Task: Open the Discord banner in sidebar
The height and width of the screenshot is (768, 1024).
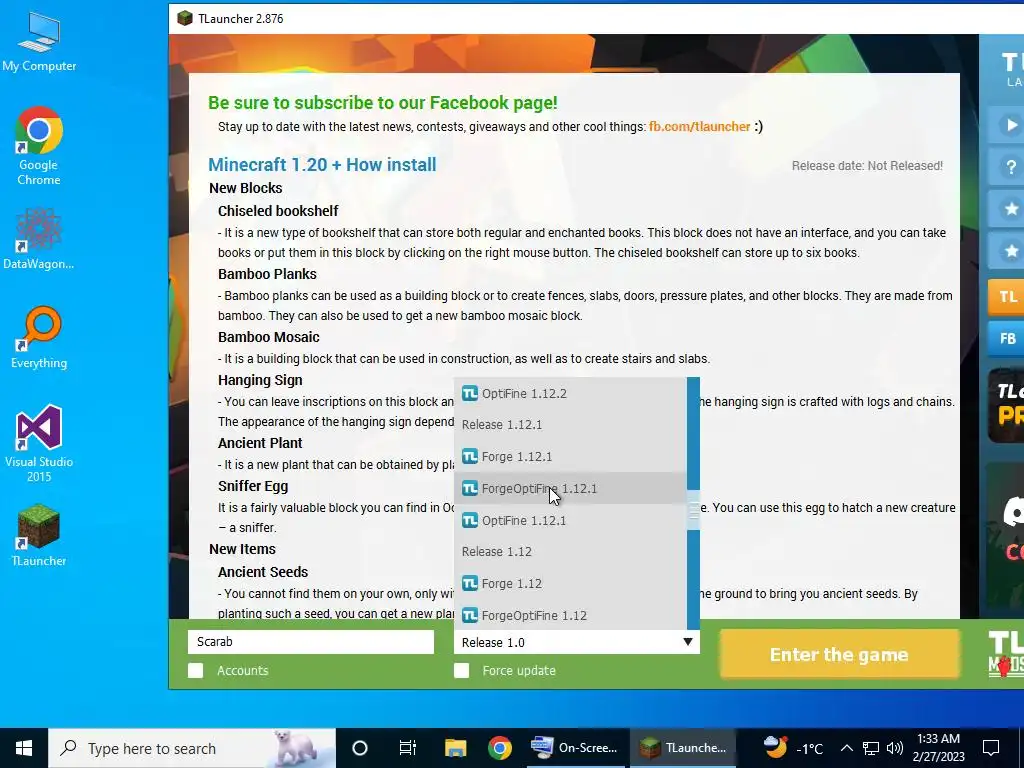Action: pyautogui.click(x=1006, y=534)
